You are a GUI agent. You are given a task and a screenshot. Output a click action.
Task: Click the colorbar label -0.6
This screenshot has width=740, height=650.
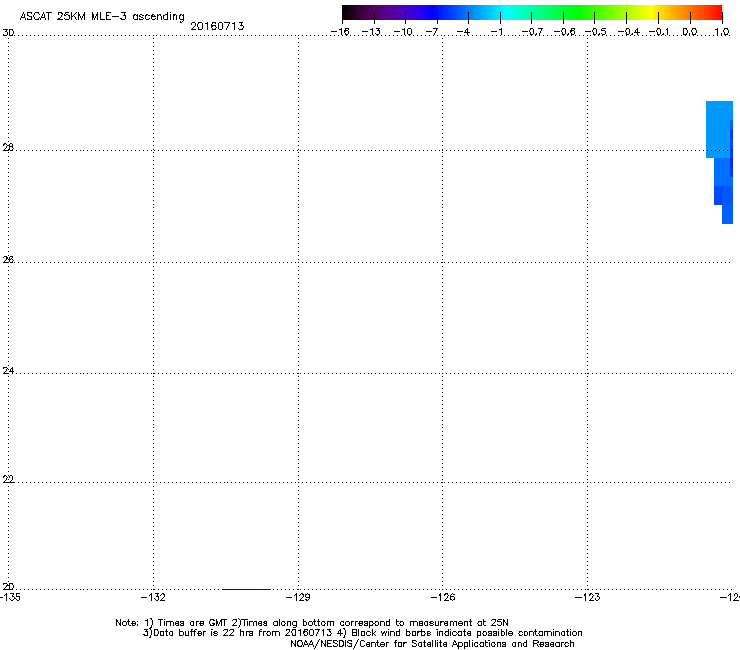click(x=564, y=32)
